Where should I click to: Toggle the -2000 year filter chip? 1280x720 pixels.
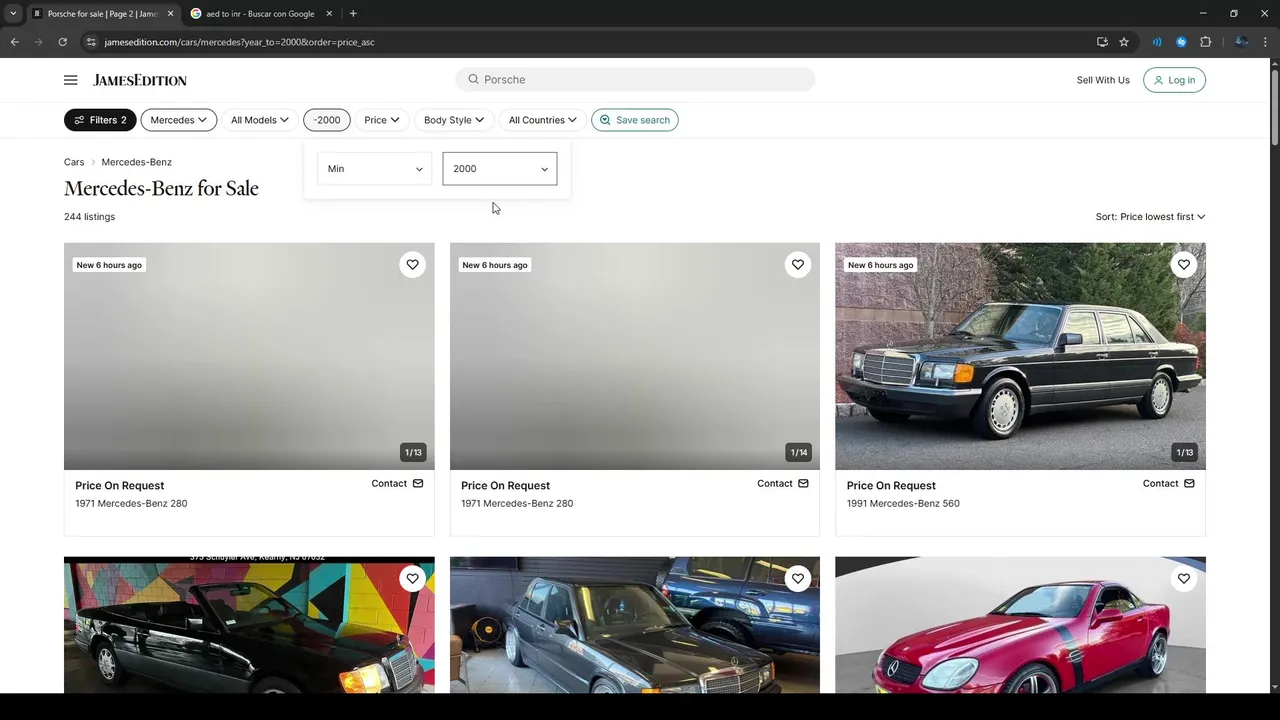327,120
